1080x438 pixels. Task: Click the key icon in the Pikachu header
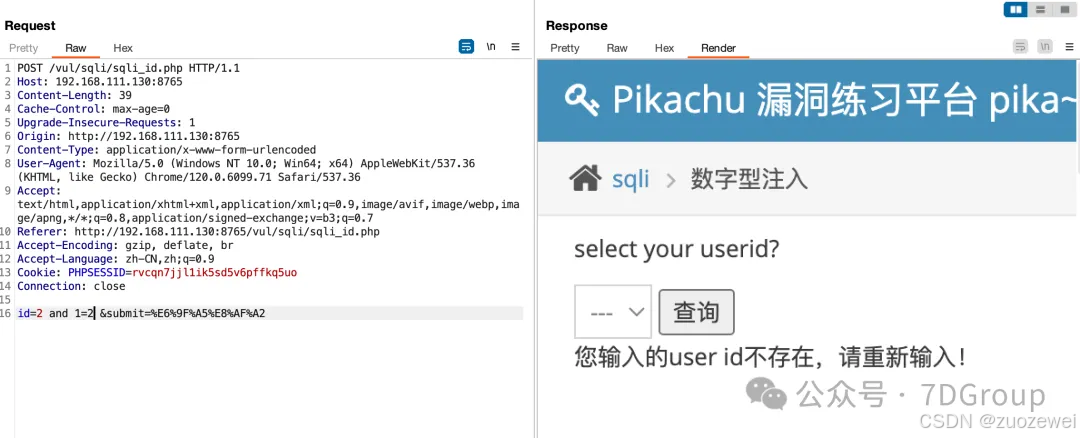[x=582, y=101]
